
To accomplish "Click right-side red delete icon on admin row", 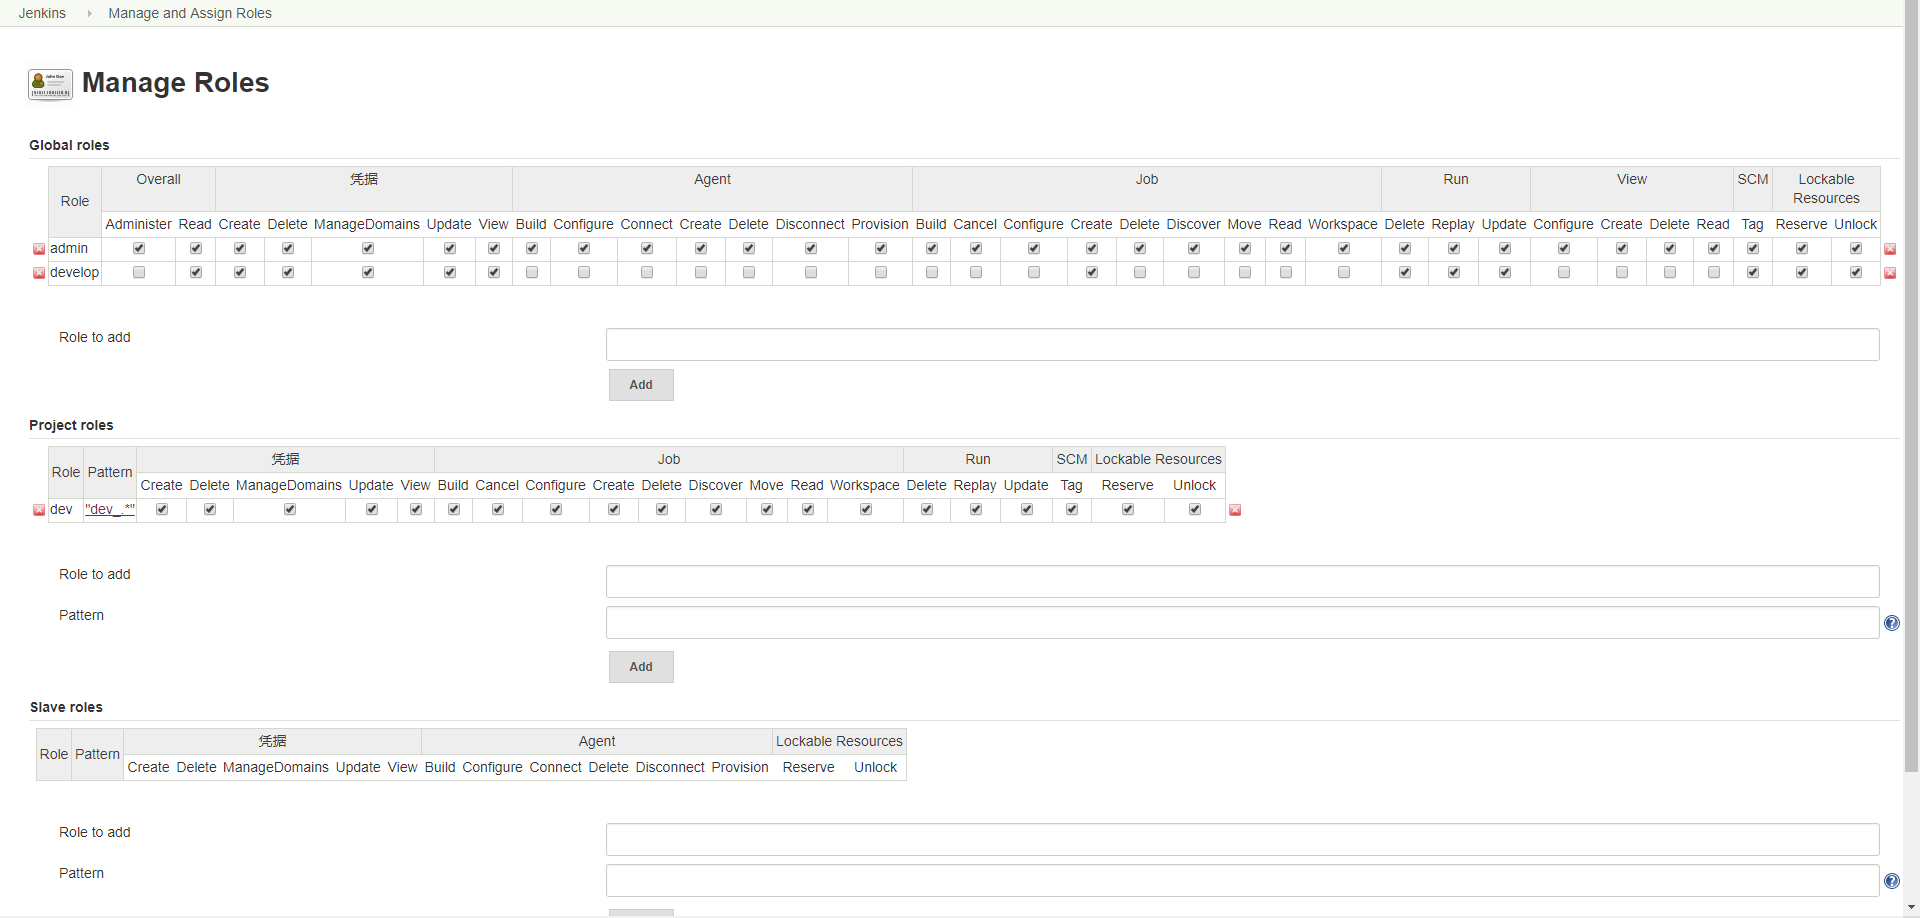I will 1889,249.
